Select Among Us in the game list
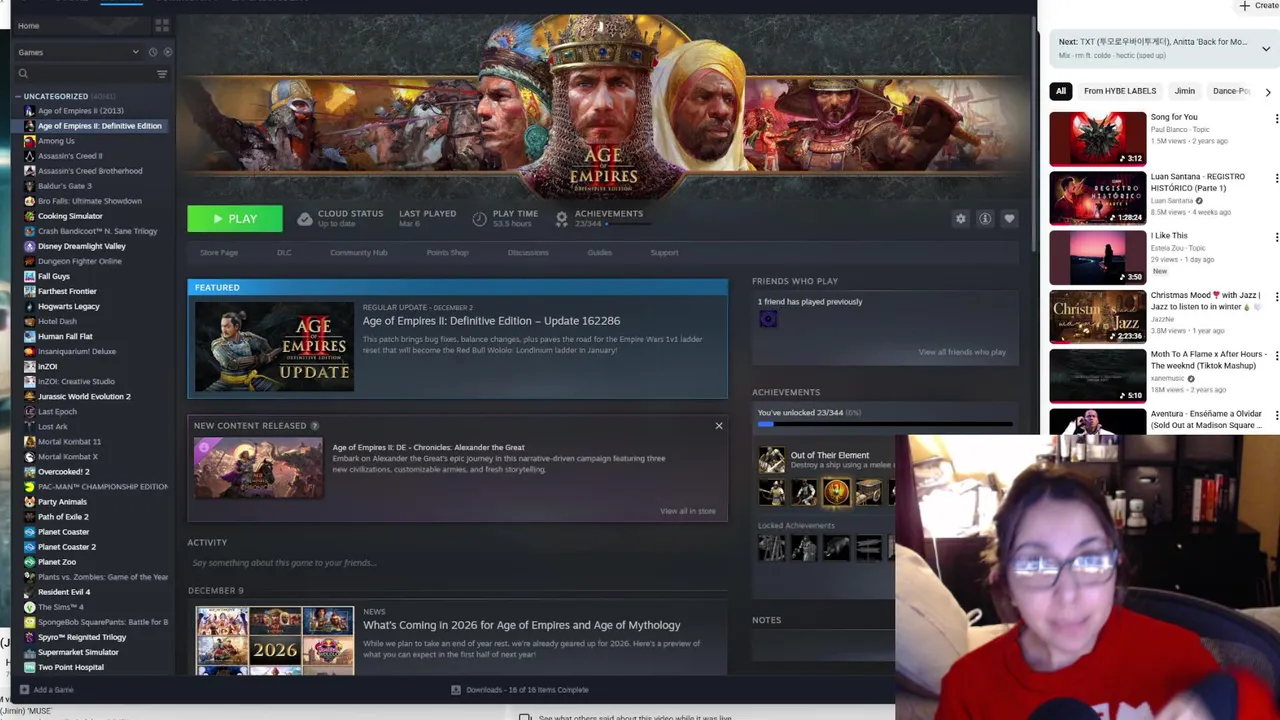 [x=56, y=141]
